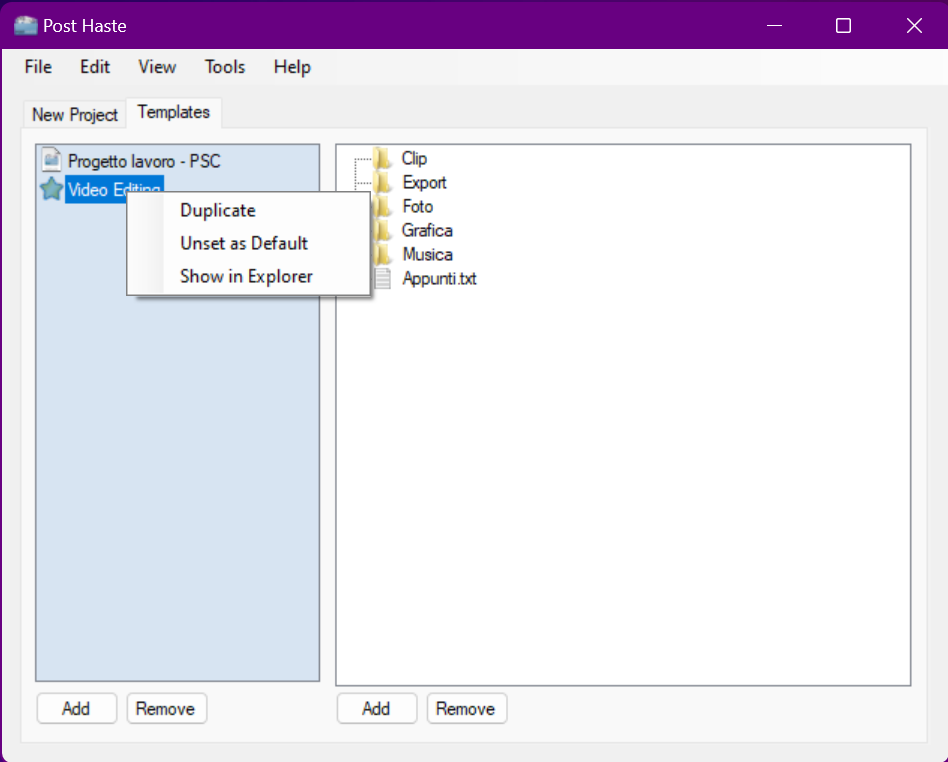This screenshot has height=762, width=948.
Task: Open the Help menu
Action: [292, 67]
